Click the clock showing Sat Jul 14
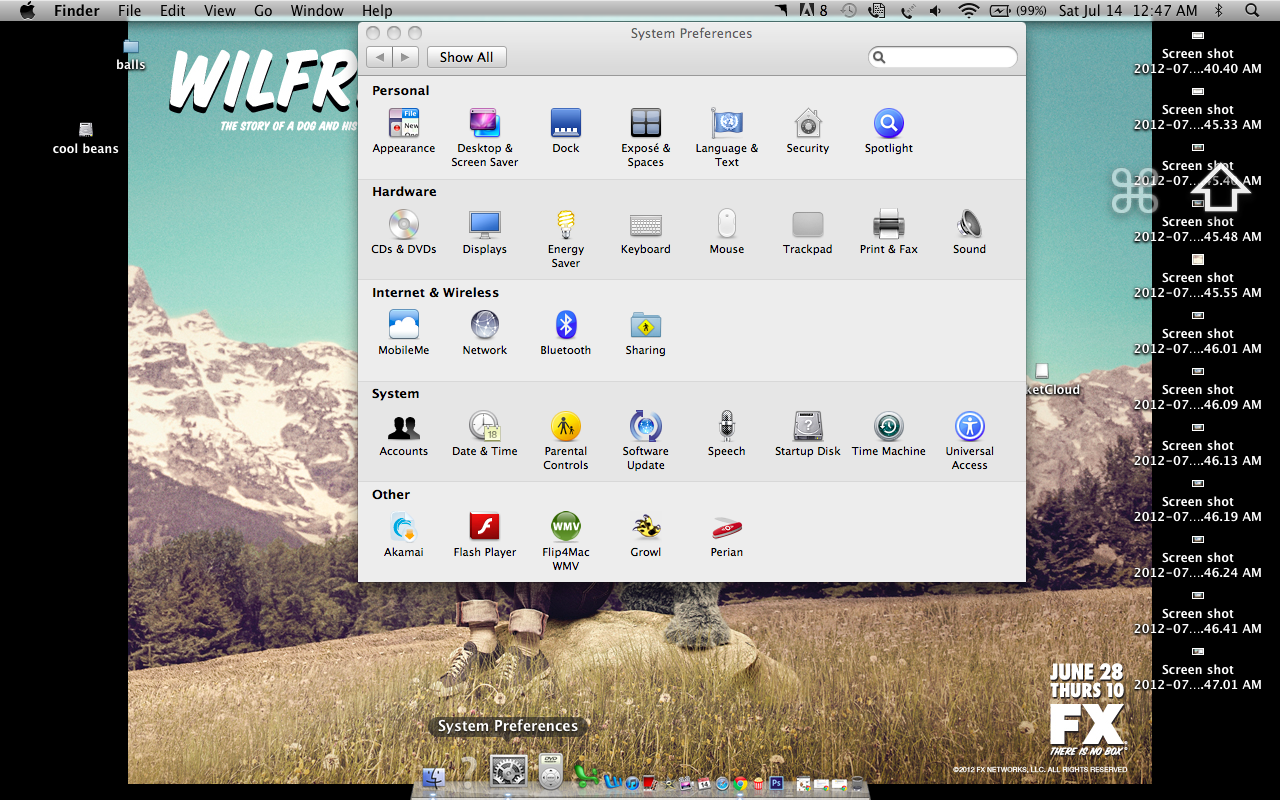 point(1127,11)
